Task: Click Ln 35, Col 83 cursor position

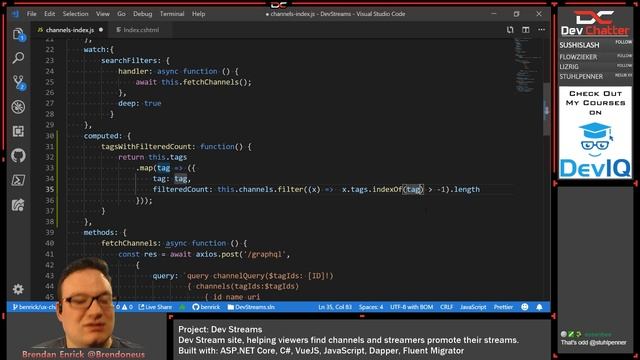Action: click(x=335, y=307)
